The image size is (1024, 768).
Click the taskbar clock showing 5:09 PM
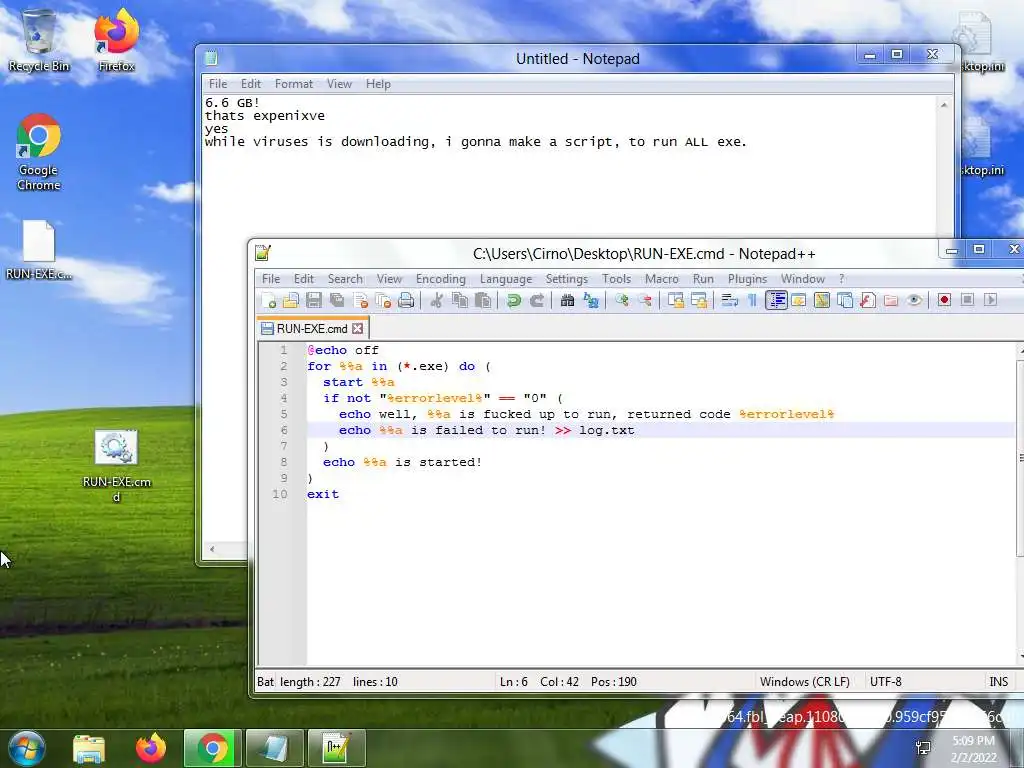[973, 749]
